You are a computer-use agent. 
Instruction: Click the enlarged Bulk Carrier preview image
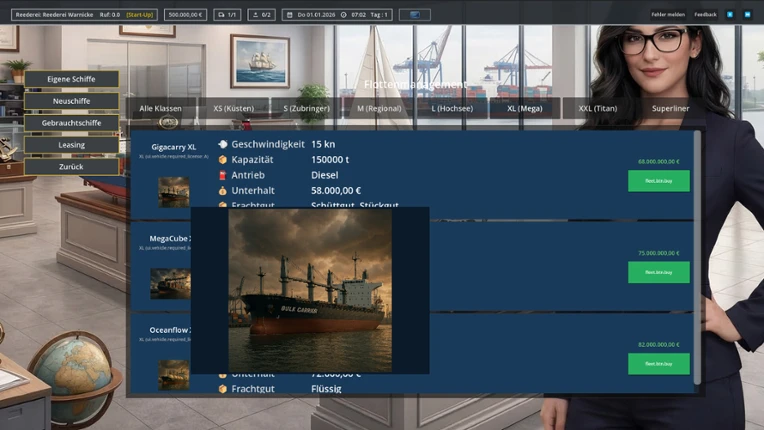click(310, 291)
